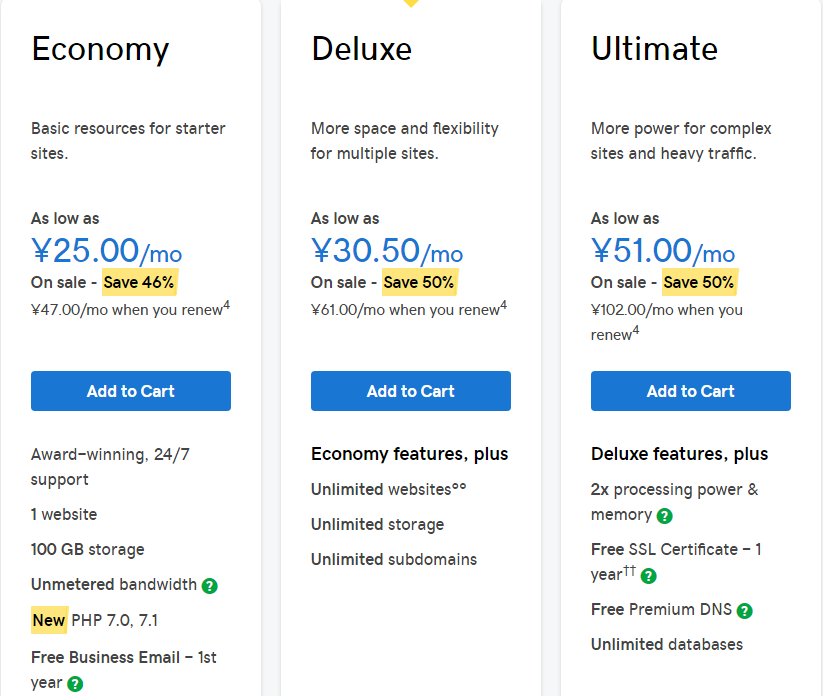
Task: Click the Economy plan heading
Action: coord(100,49)
